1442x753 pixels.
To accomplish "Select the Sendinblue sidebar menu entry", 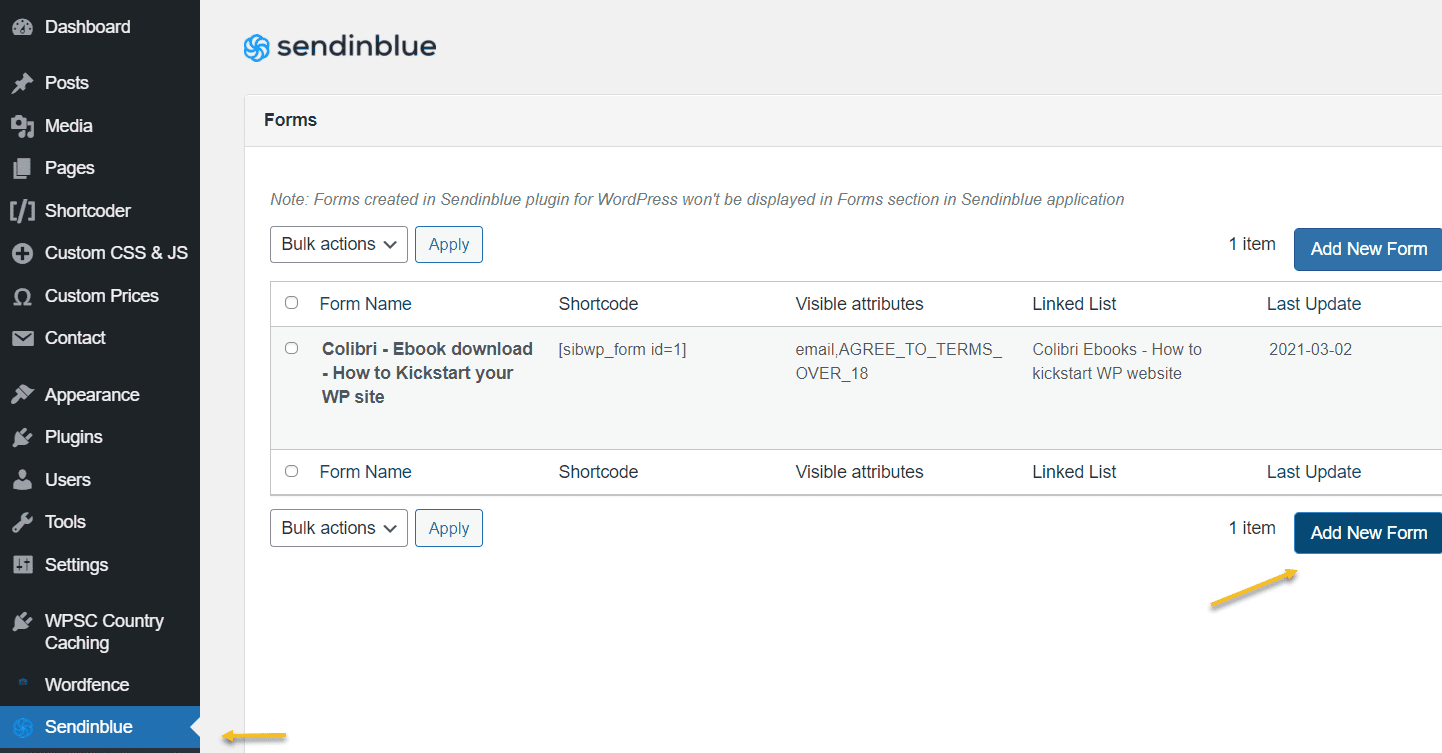I will click(x=88, y=727).
